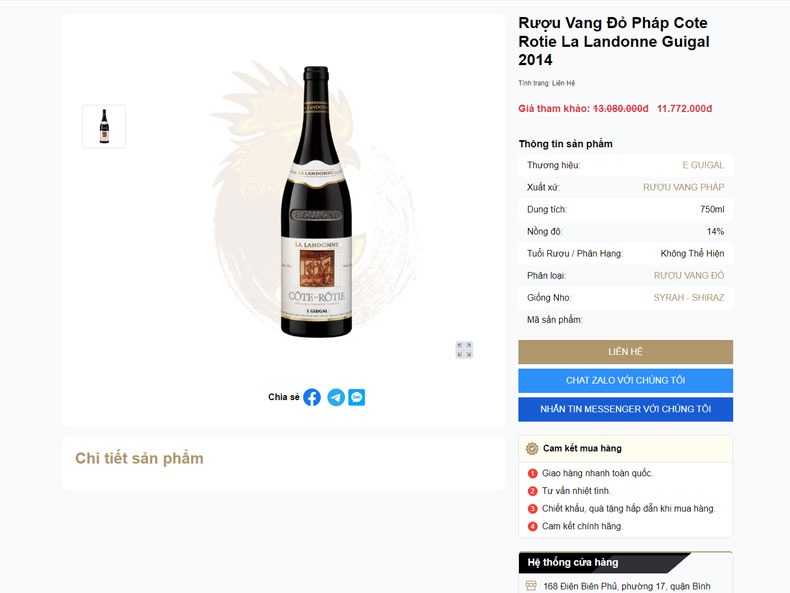Click CHAT ZALO VỚI CHÚNG TÔI button
The image size is (790, 593).
[625, 381]
